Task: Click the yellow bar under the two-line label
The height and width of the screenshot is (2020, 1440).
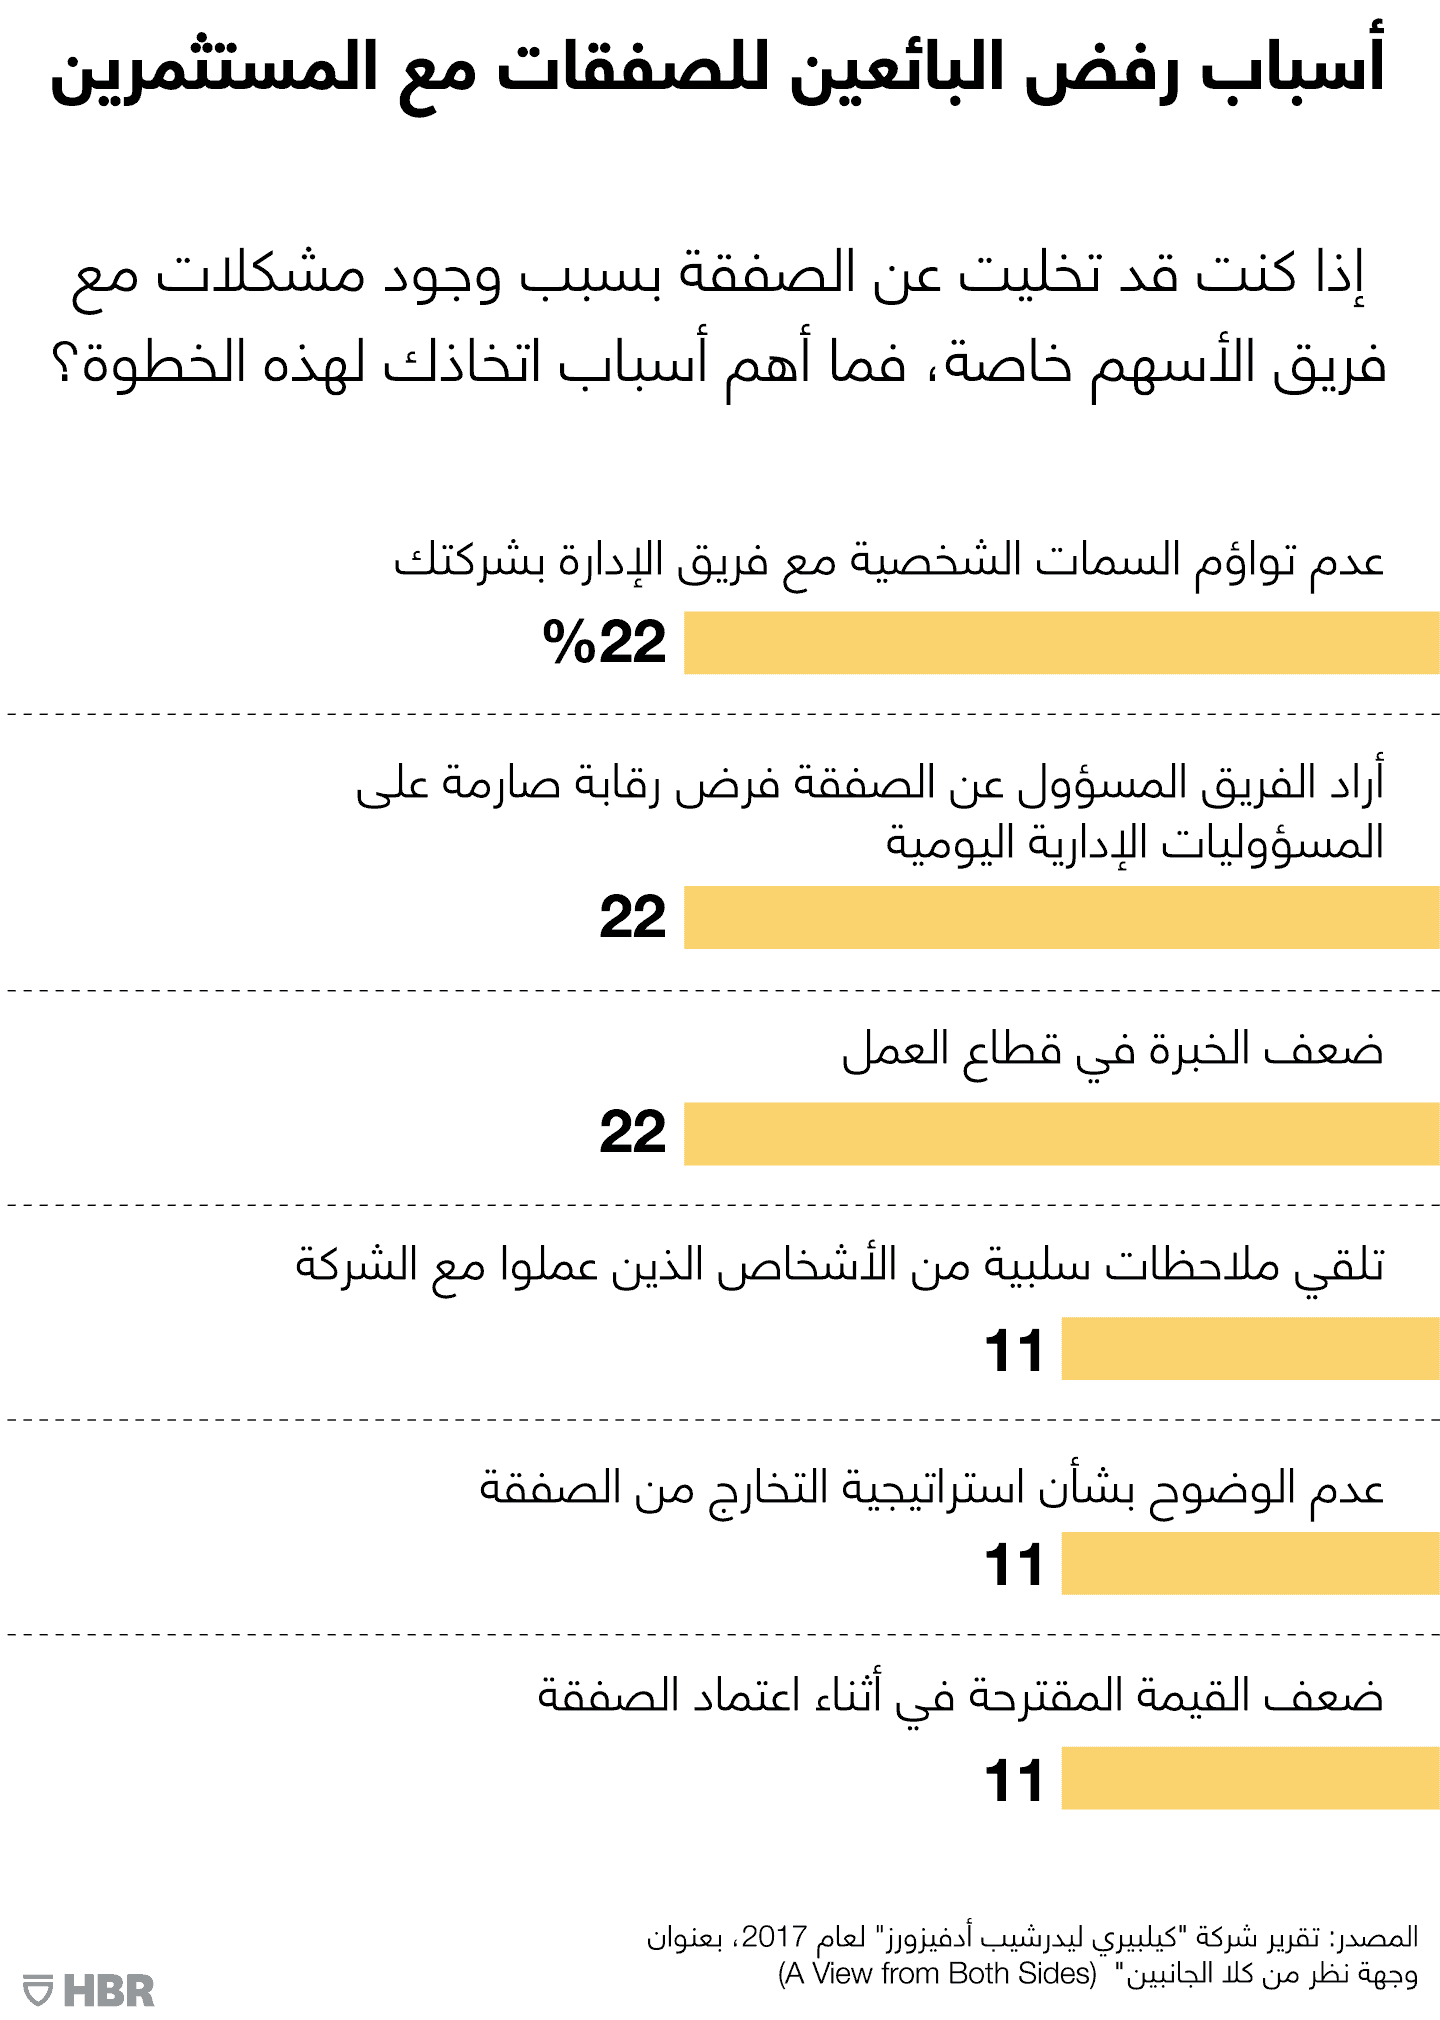Action: click(1060, 917)
